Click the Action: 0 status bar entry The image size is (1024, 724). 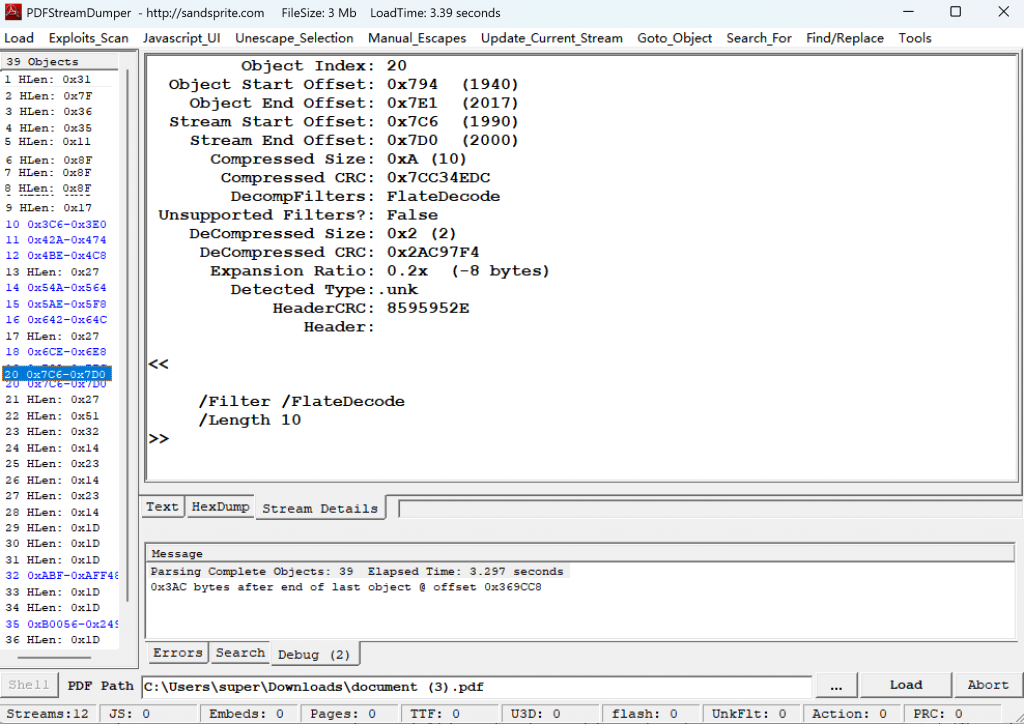pyautogui.click(x=850, y=714)
